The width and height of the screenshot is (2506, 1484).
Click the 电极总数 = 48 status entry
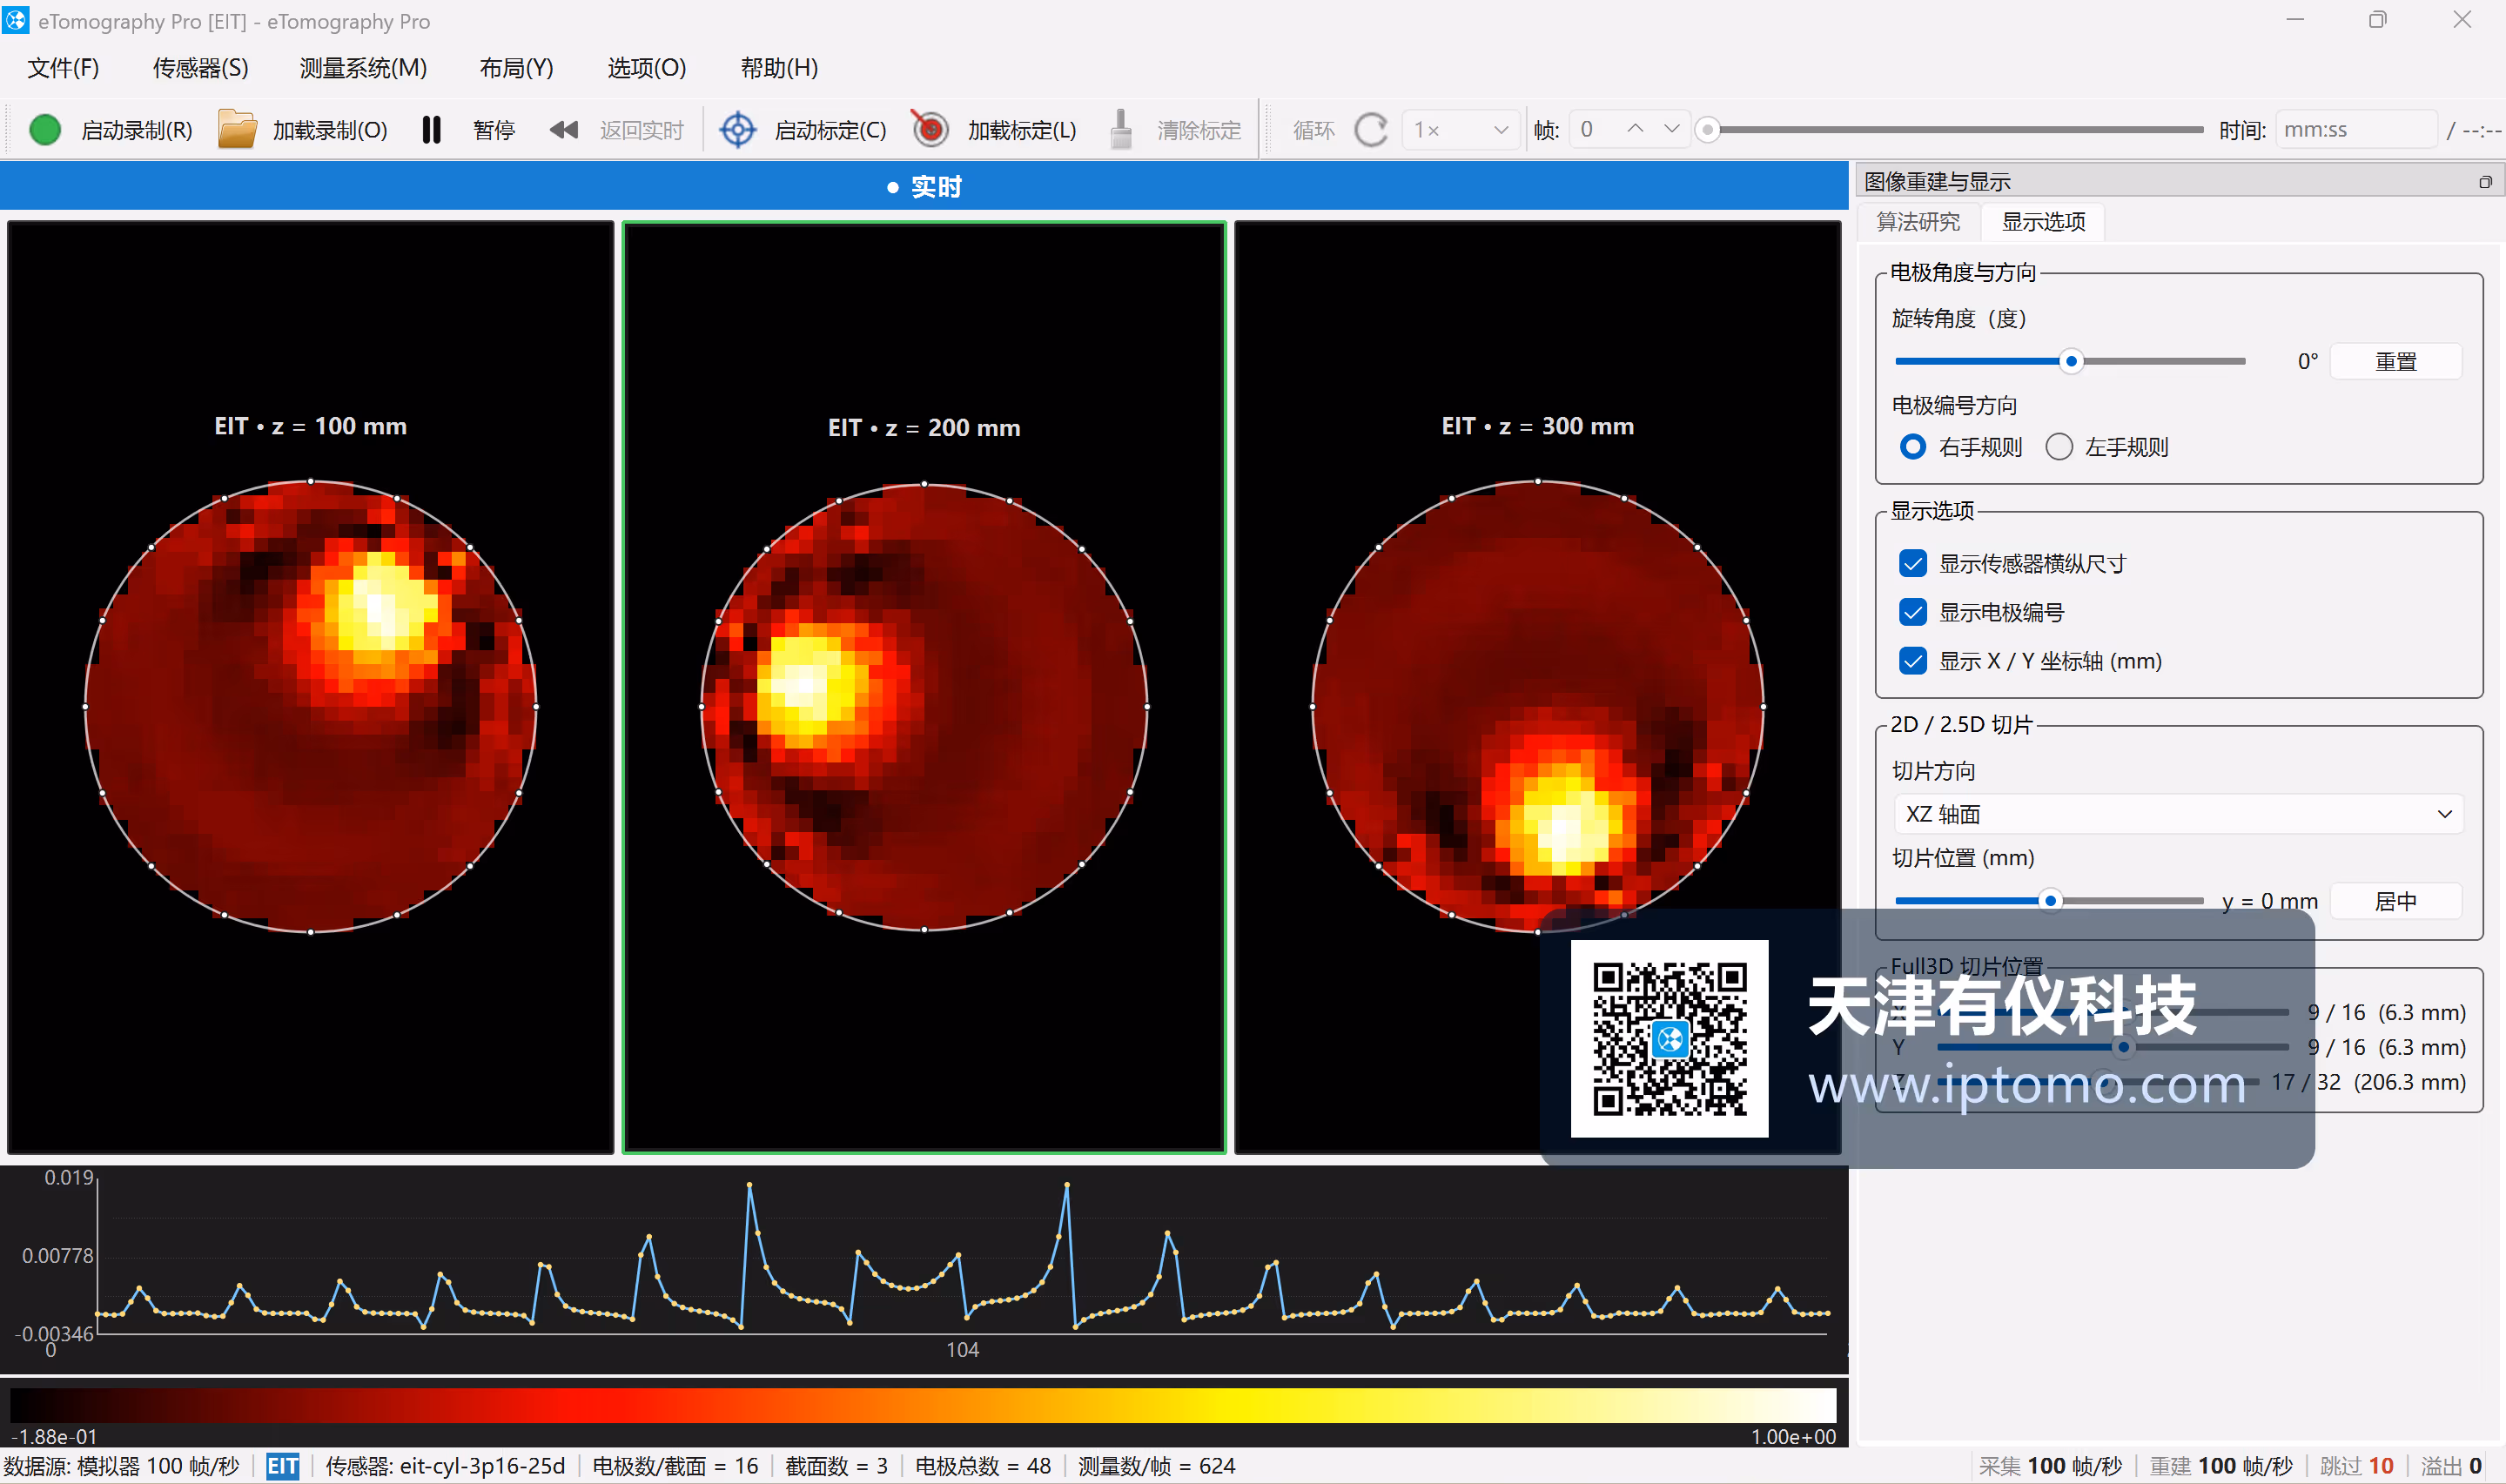[x=983, y=1466]
